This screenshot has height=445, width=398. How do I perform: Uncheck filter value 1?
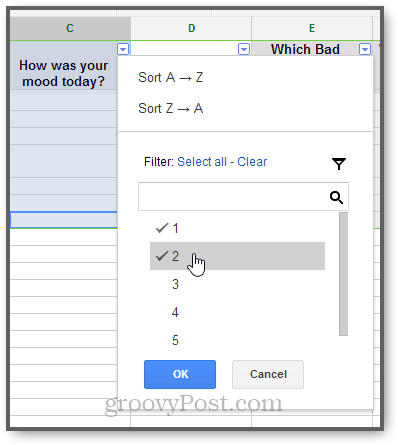coord(237,228)
